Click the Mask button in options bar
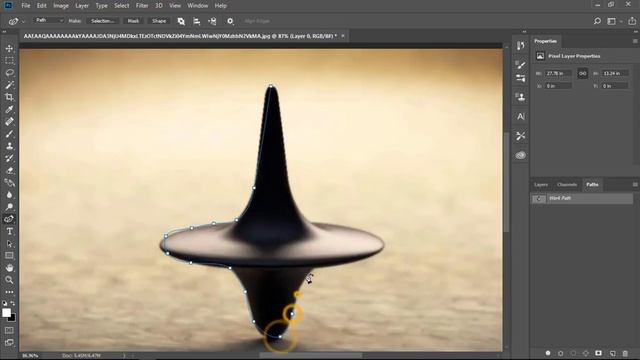 pyautogui.click(x=133, y=21)
